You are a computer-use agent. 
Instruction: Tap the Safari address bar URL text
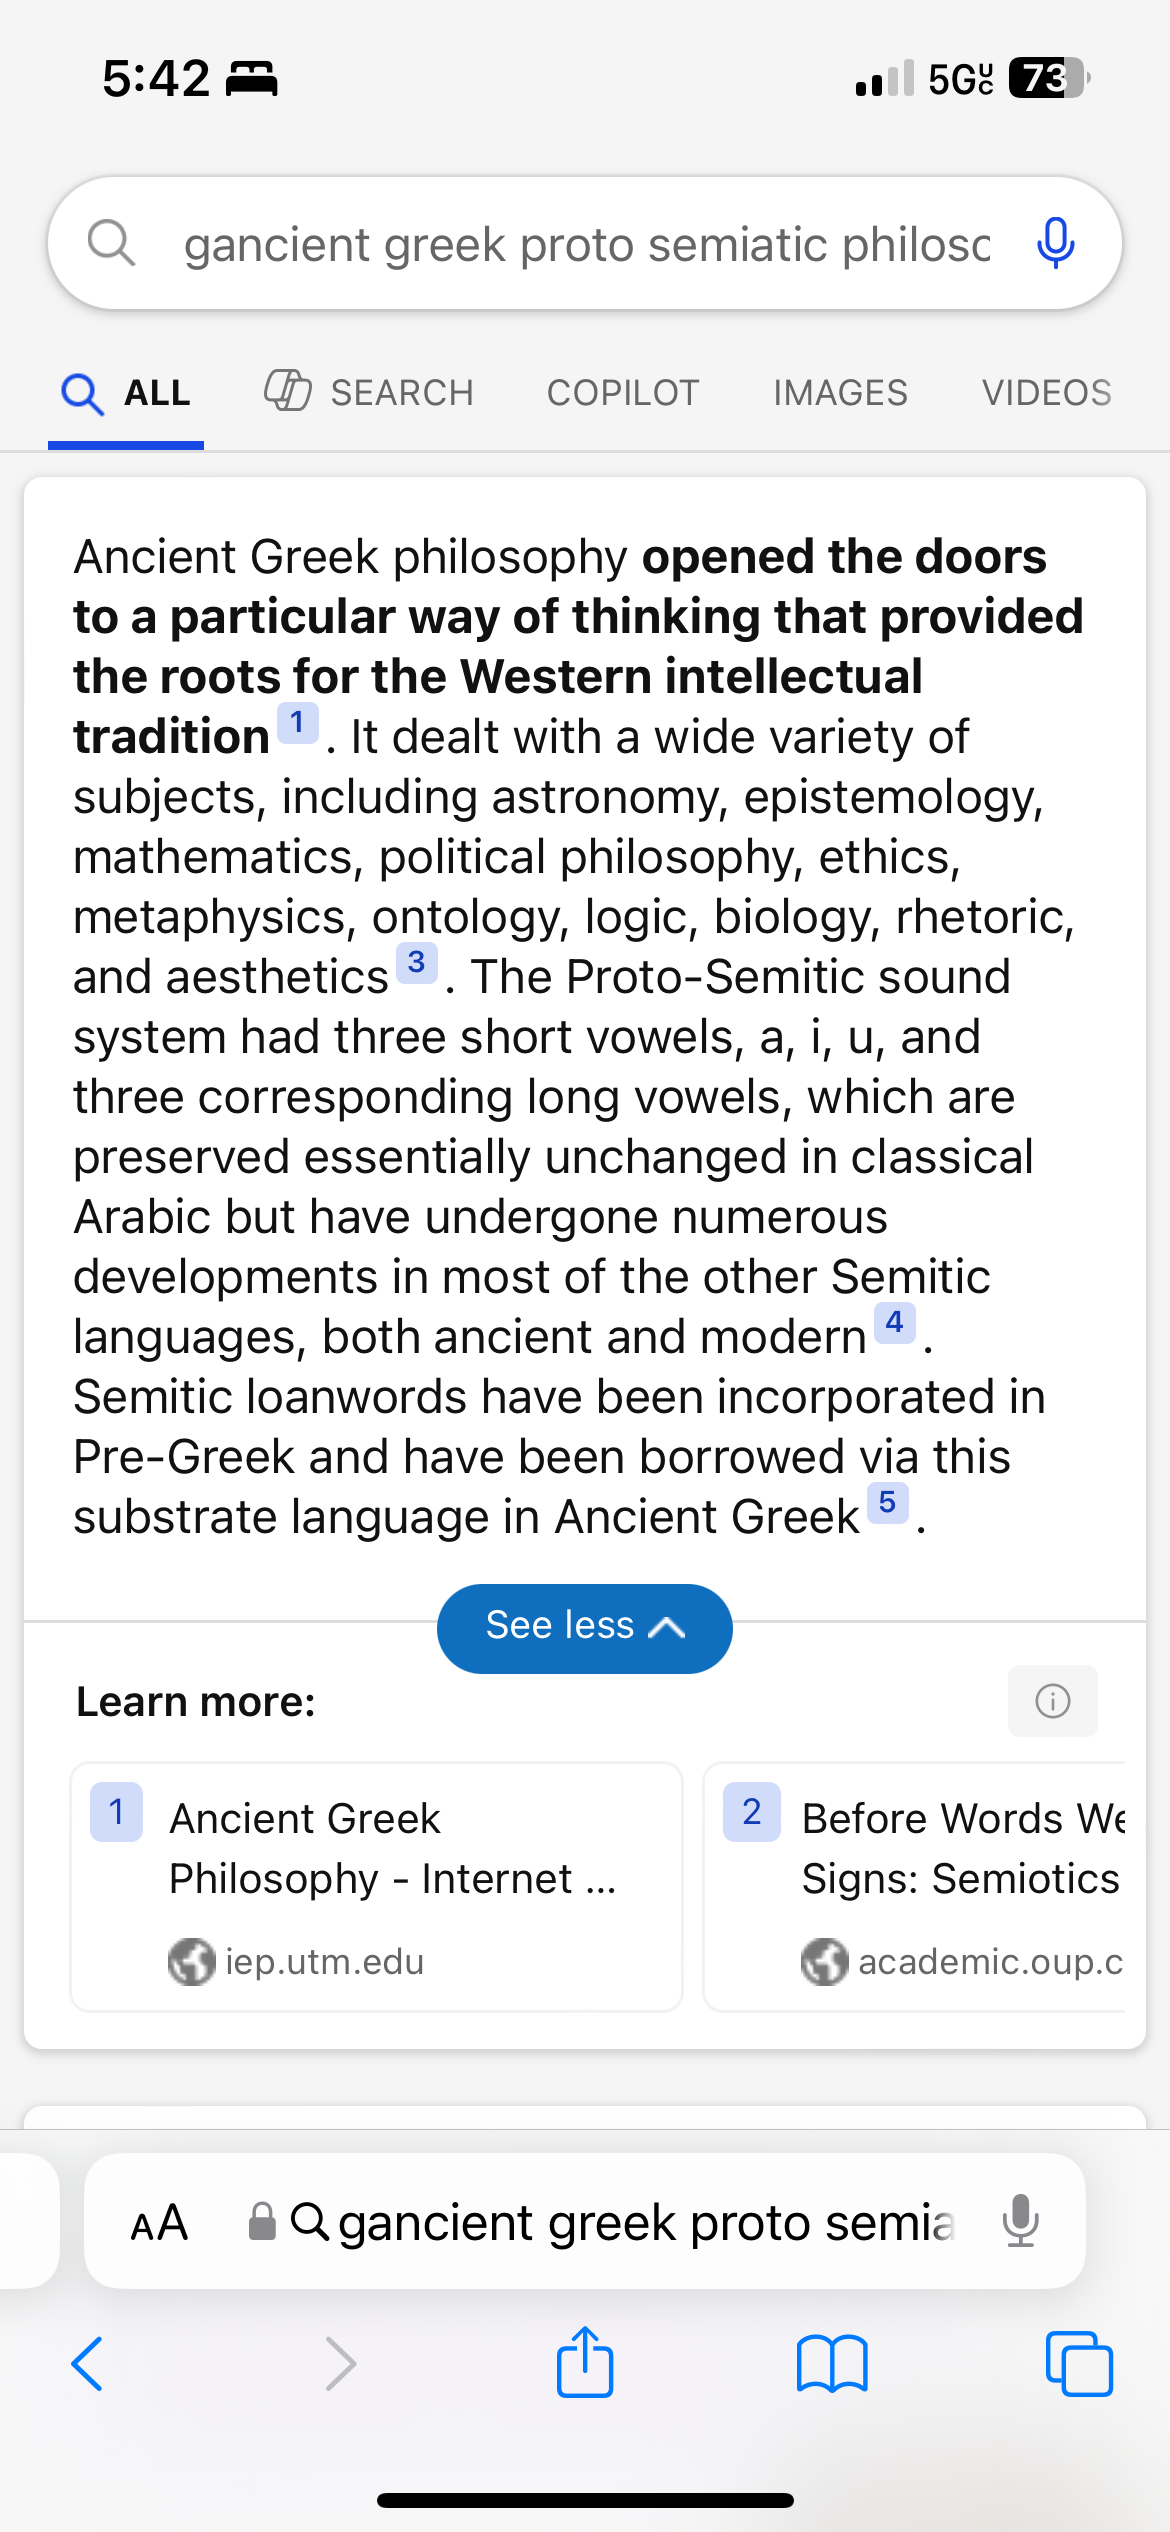[x=647, y=2222]
